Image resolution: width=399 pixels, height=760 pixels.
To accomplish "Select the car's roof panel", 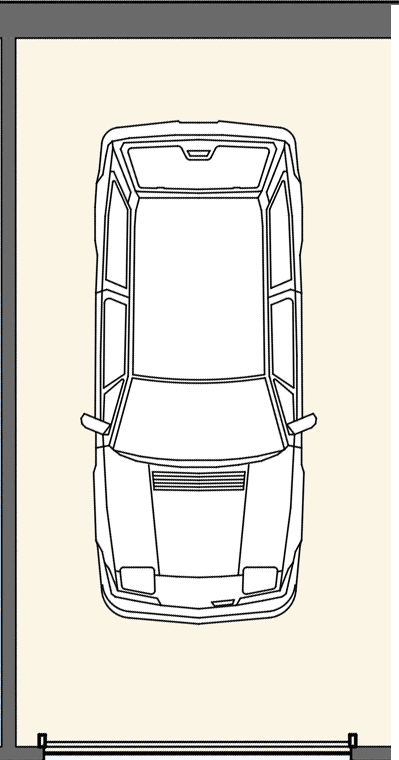I will click(x=199, y=287).
